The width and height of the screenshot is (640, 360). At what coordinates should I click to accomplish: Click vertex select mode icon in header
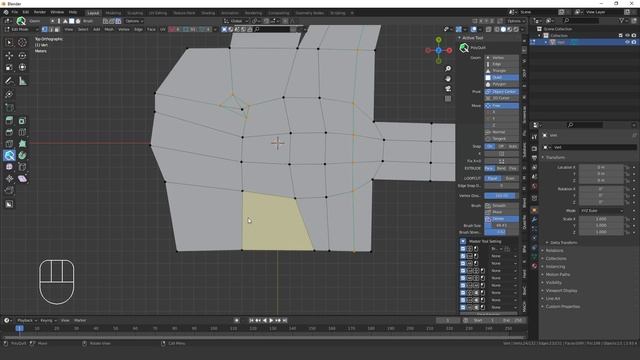point(44,29)
